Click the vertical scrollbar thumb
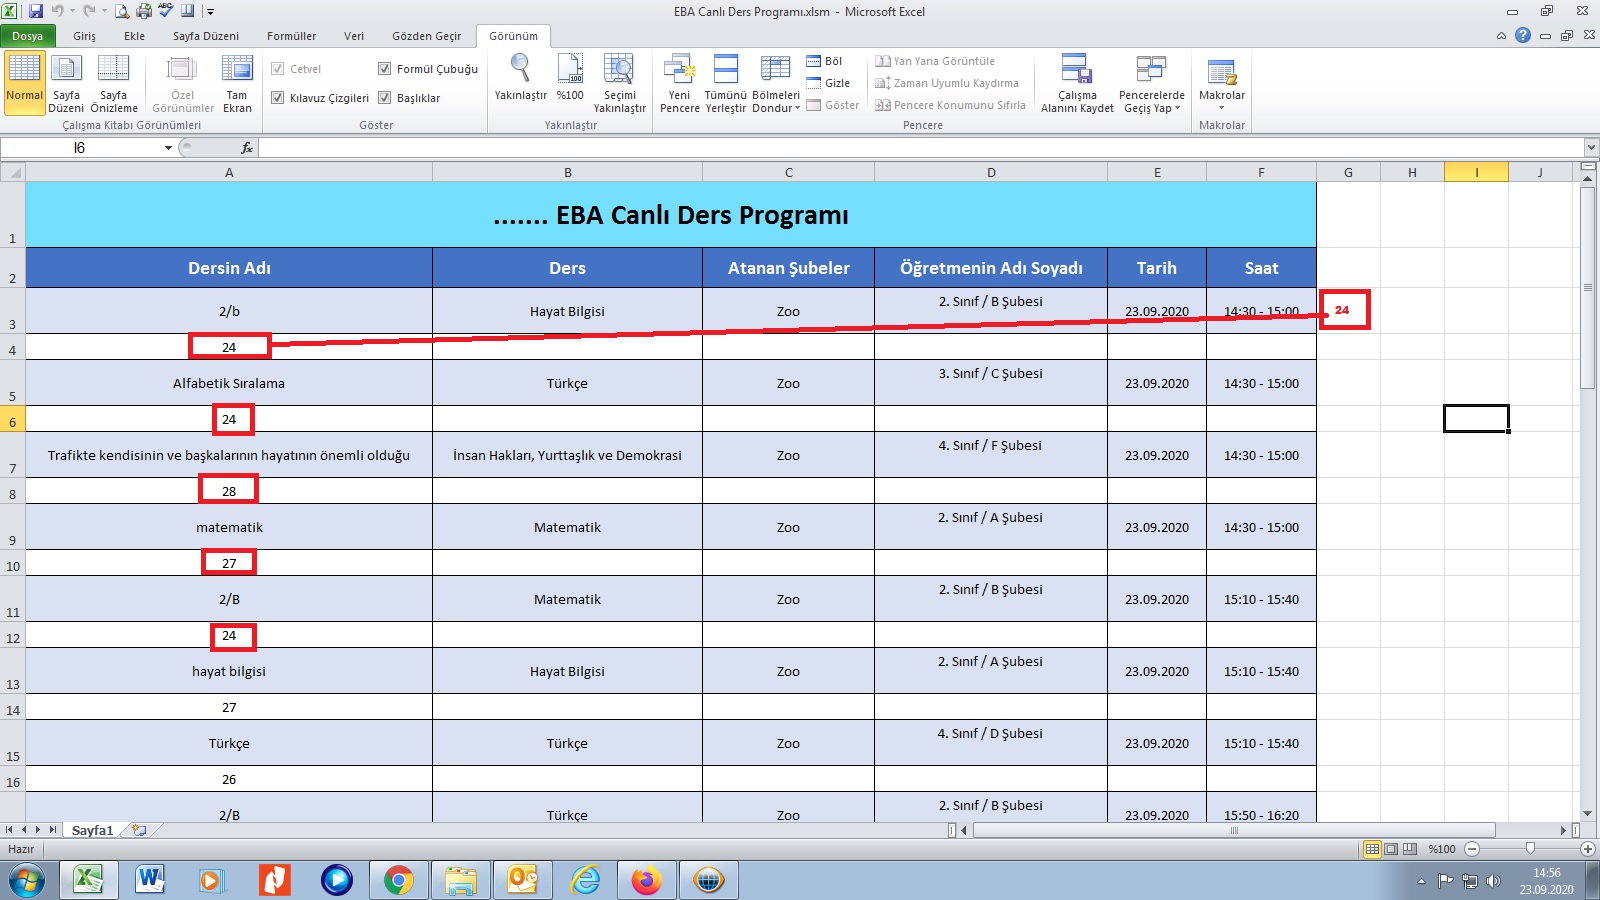Viewport: 1600px width, 900px height. coord(1587,288)
